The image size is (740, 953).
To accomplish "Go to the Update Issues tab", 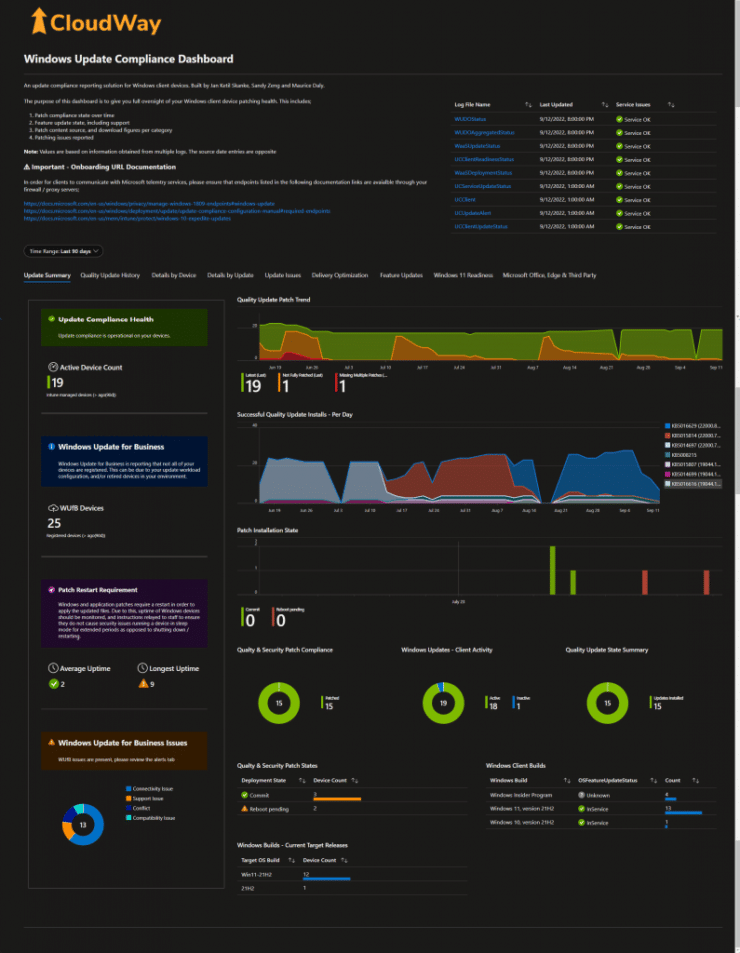I will coord(283,275).
